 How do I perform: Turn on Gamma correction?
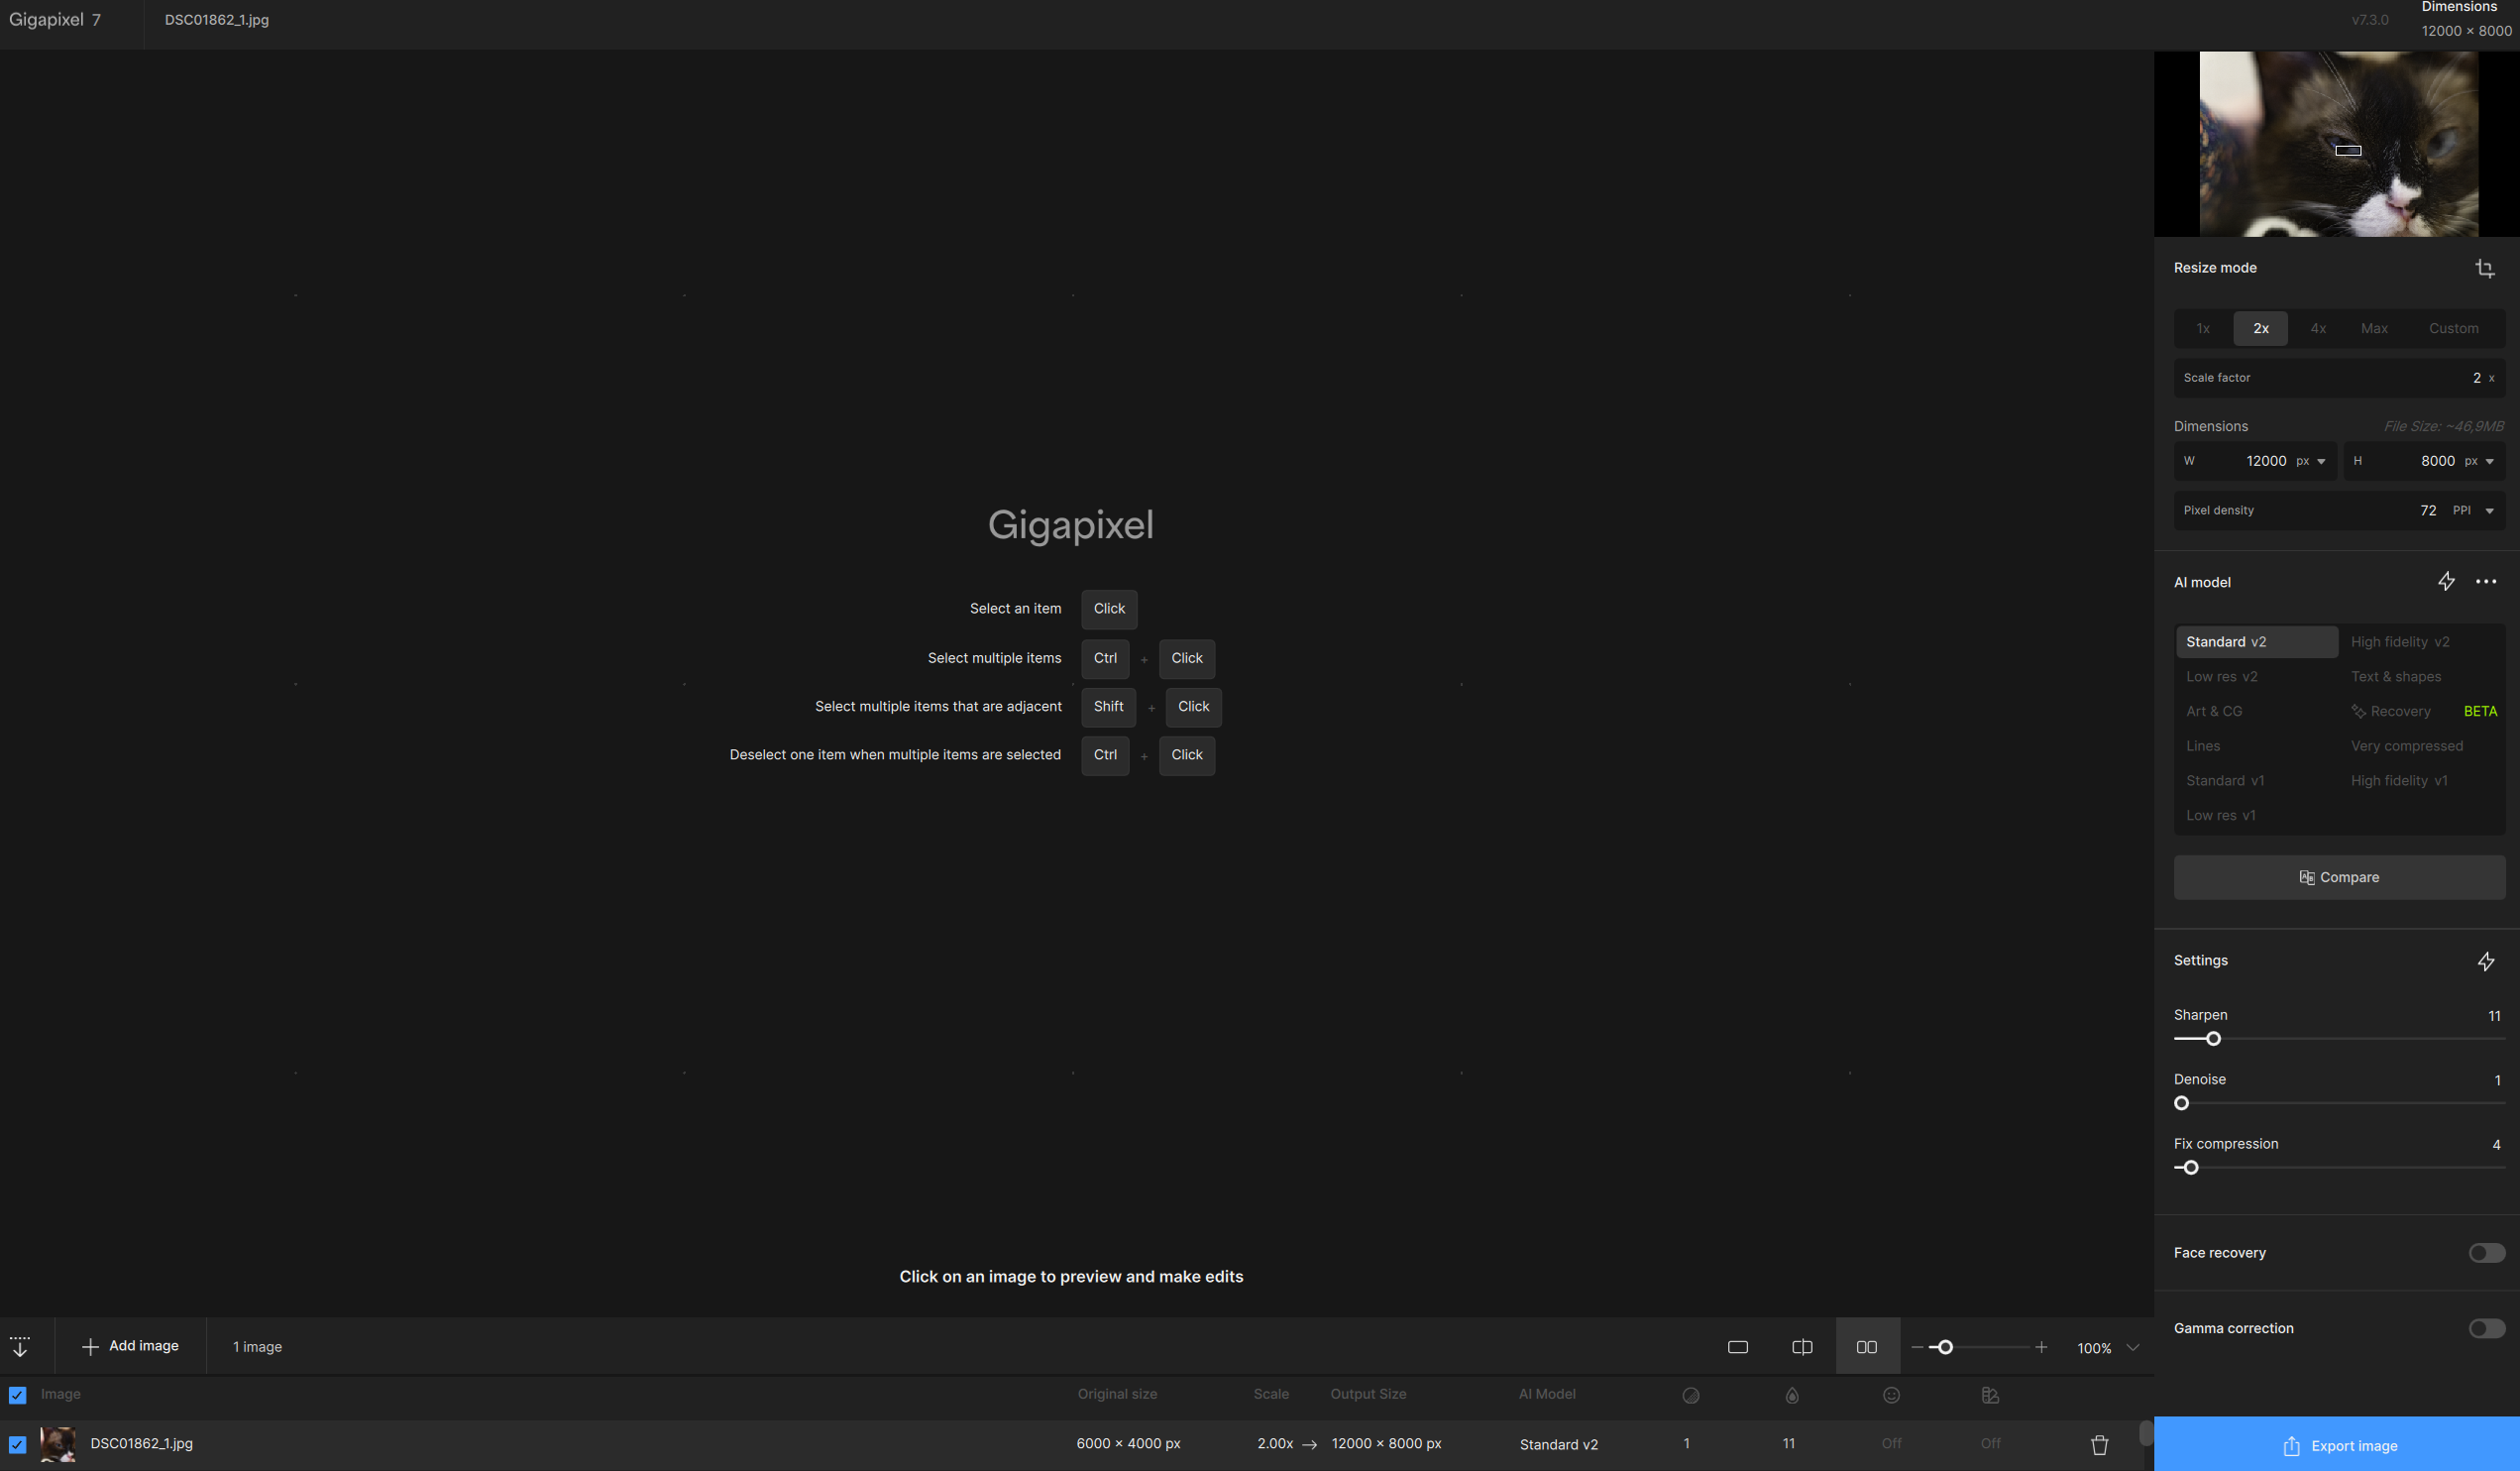tap(2486, 1328)
